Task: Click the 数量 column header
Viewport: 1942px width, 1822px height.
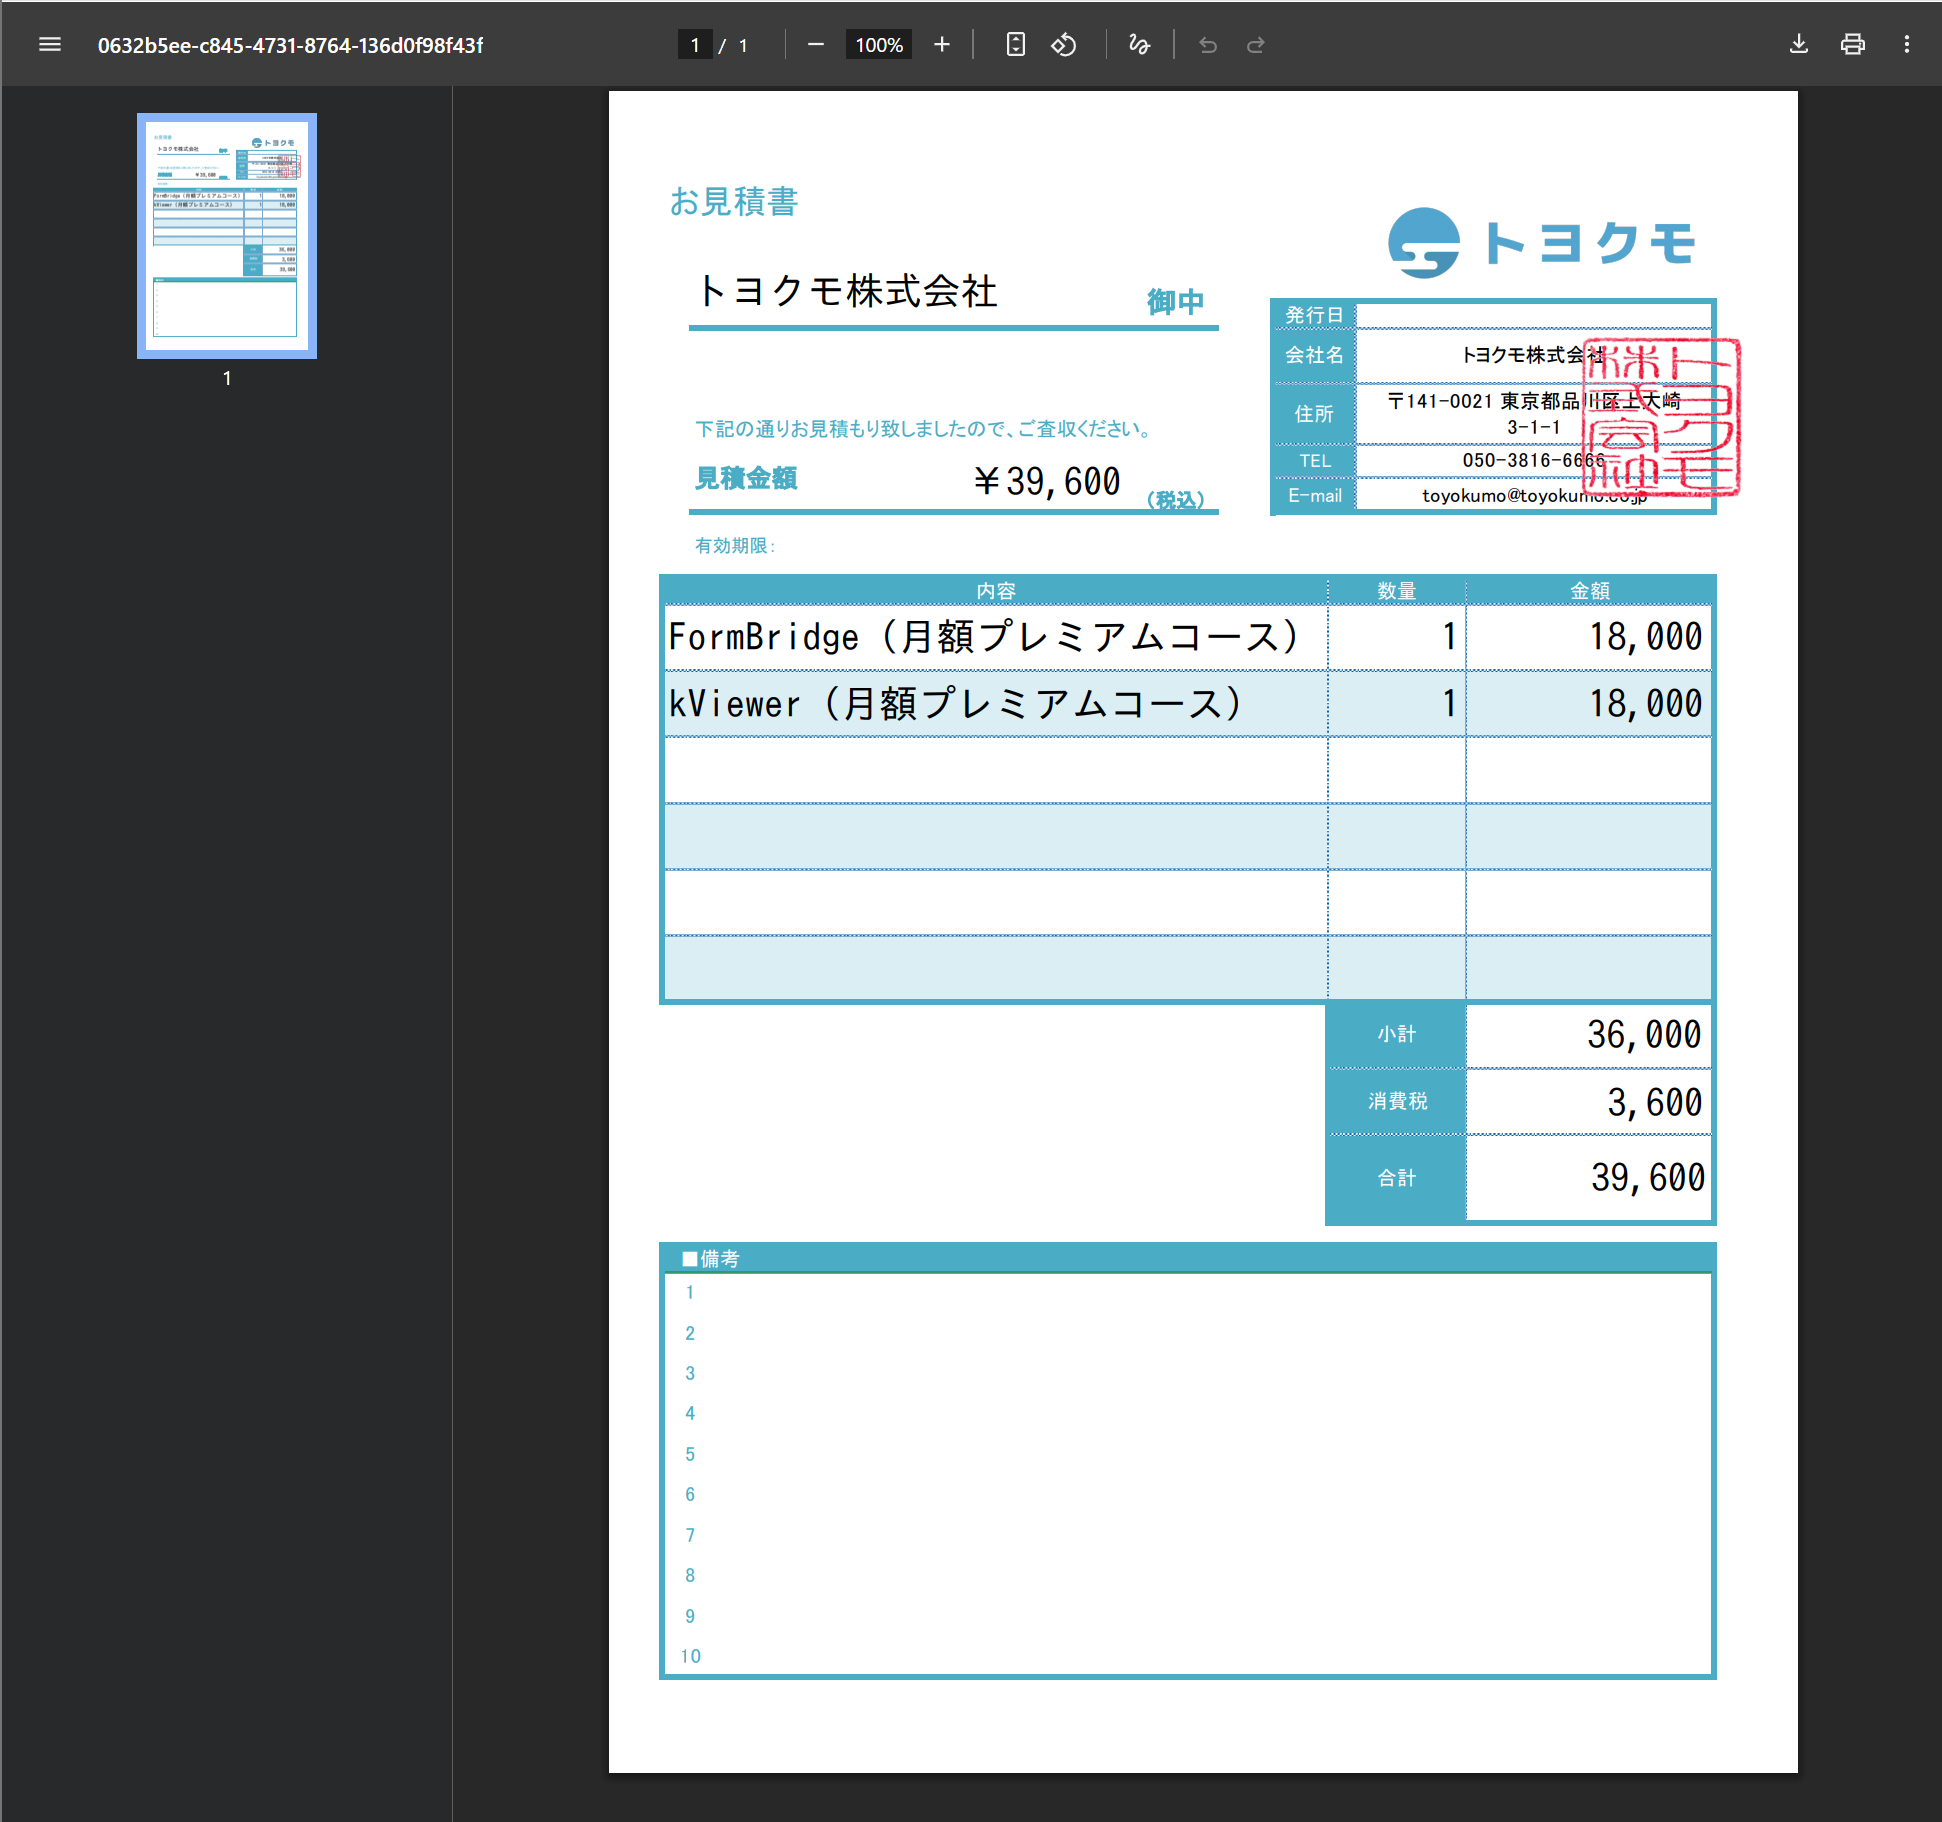Action: [1397, 590]
